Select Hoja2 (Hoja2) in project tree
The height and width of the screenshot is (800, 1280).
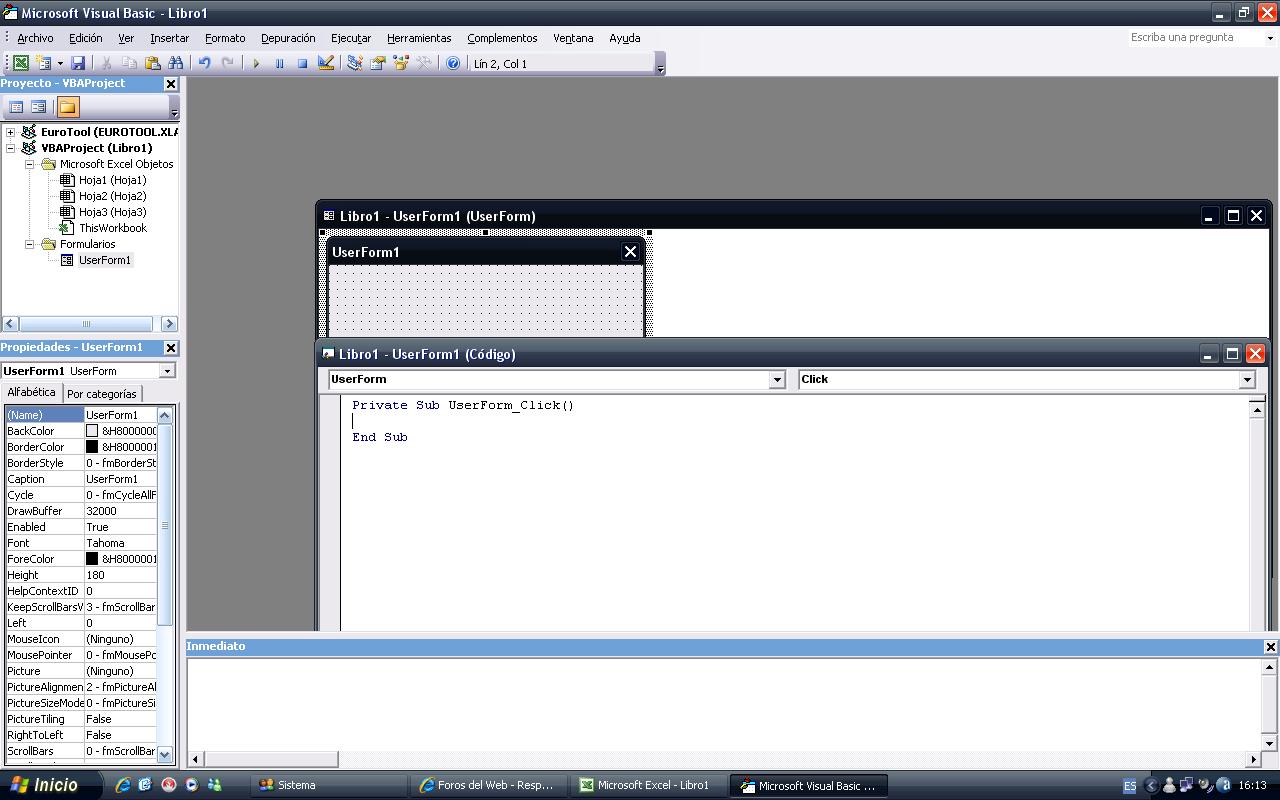[112, 196]
